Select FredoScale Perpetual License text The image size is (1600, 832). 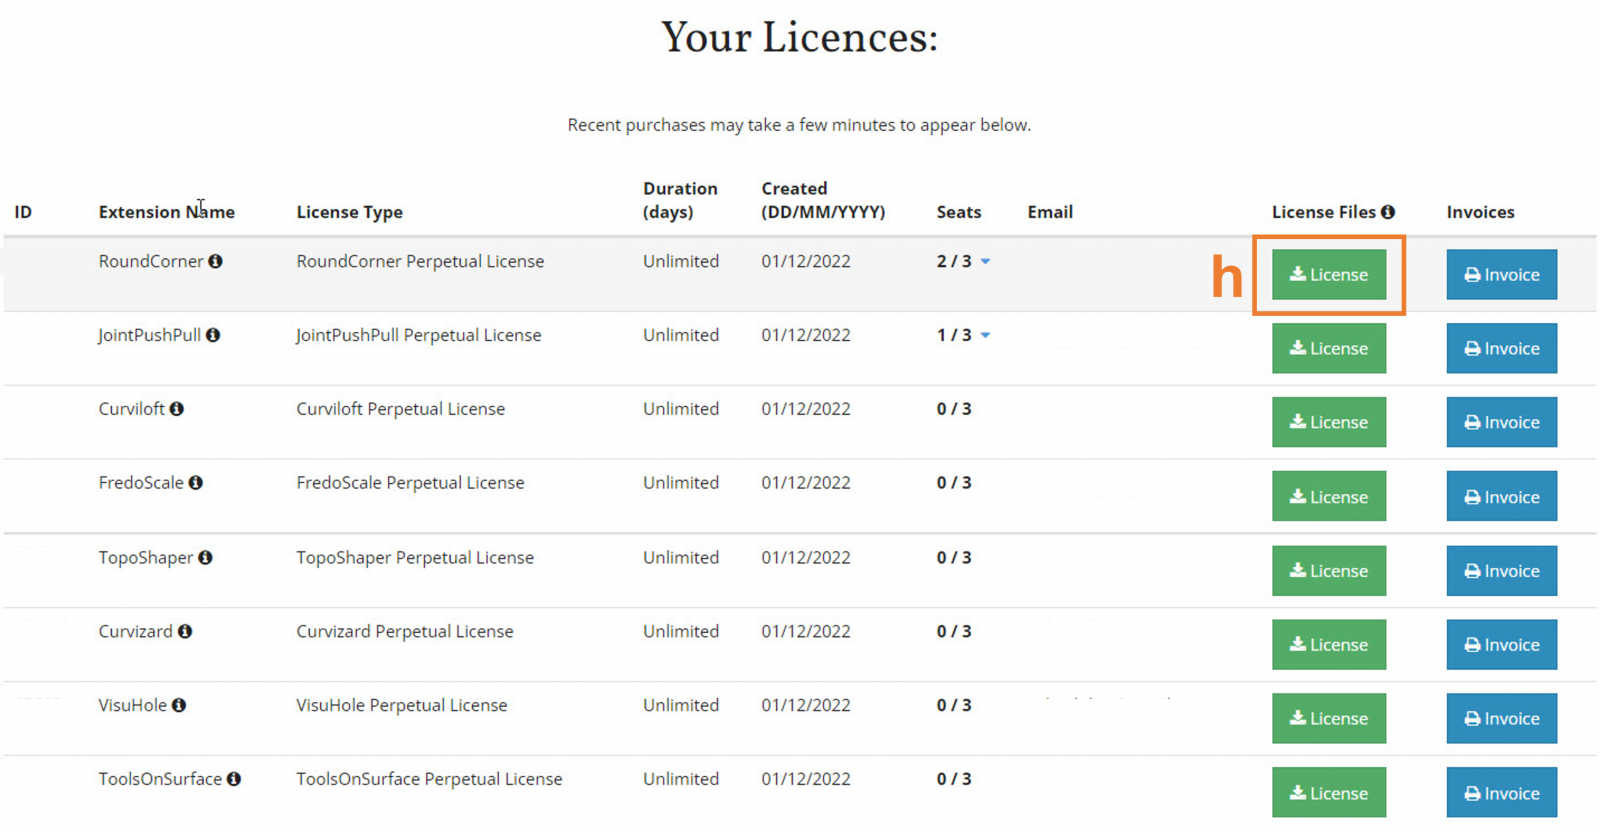[410, 483]
